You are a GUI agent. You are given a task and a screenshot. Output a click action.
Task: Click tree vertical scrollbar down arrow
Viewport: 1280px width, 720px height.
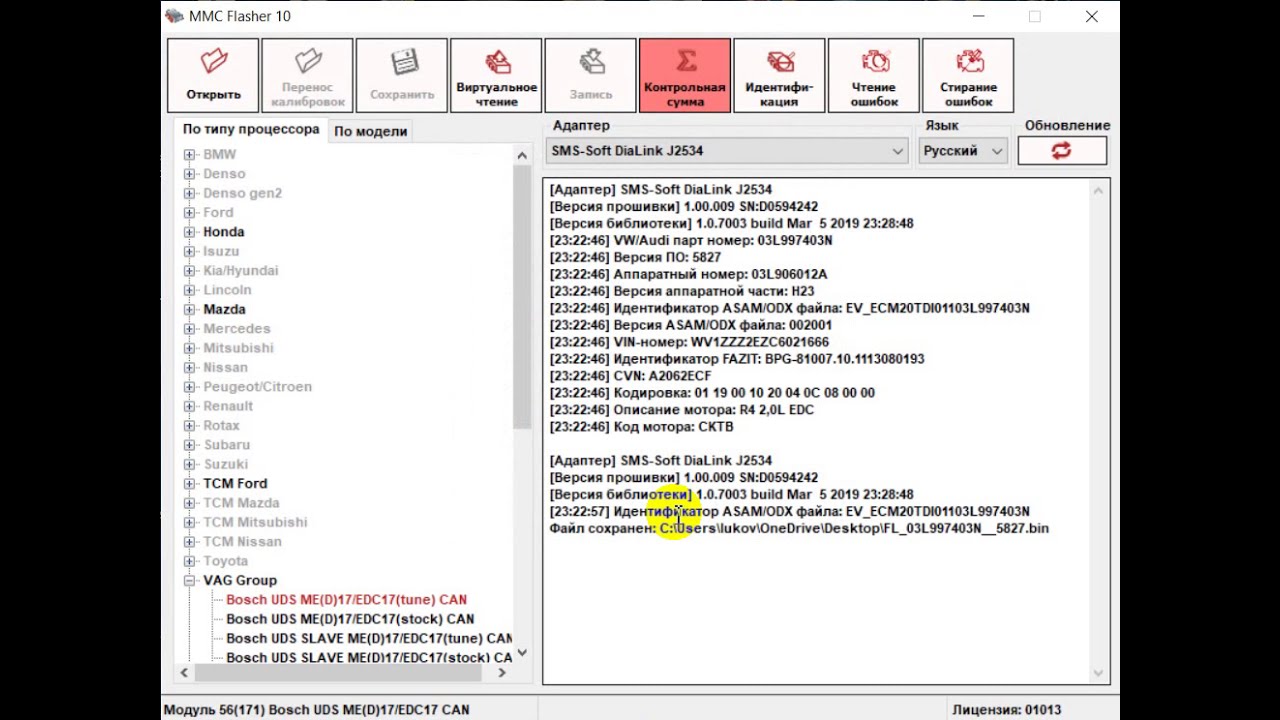tap(522, 653)
